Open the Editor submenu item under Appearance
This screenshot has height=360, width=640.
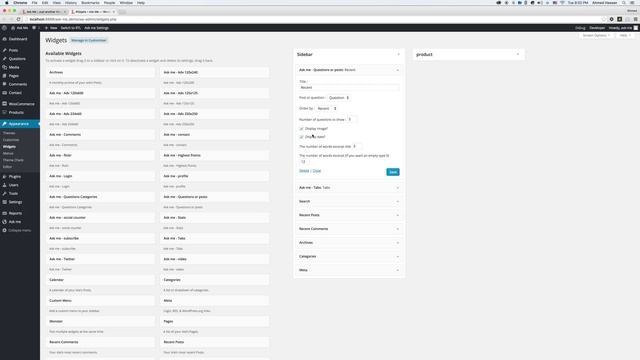point(7,167)
